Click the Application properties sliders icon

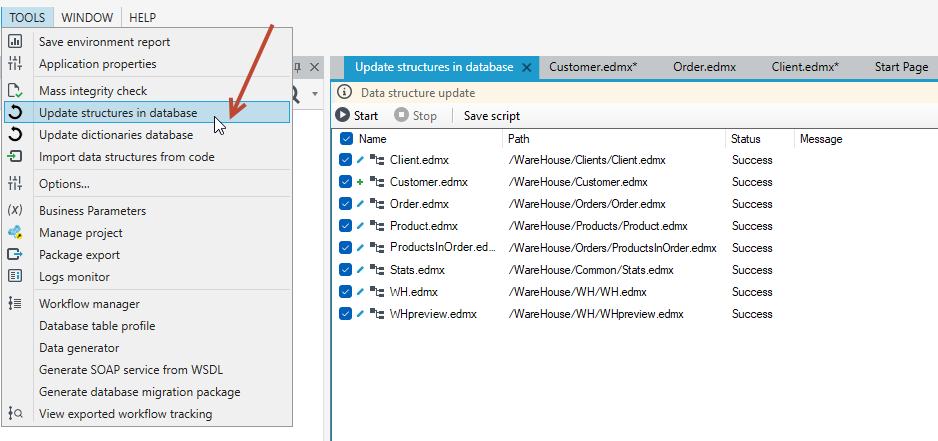(15, 63)
